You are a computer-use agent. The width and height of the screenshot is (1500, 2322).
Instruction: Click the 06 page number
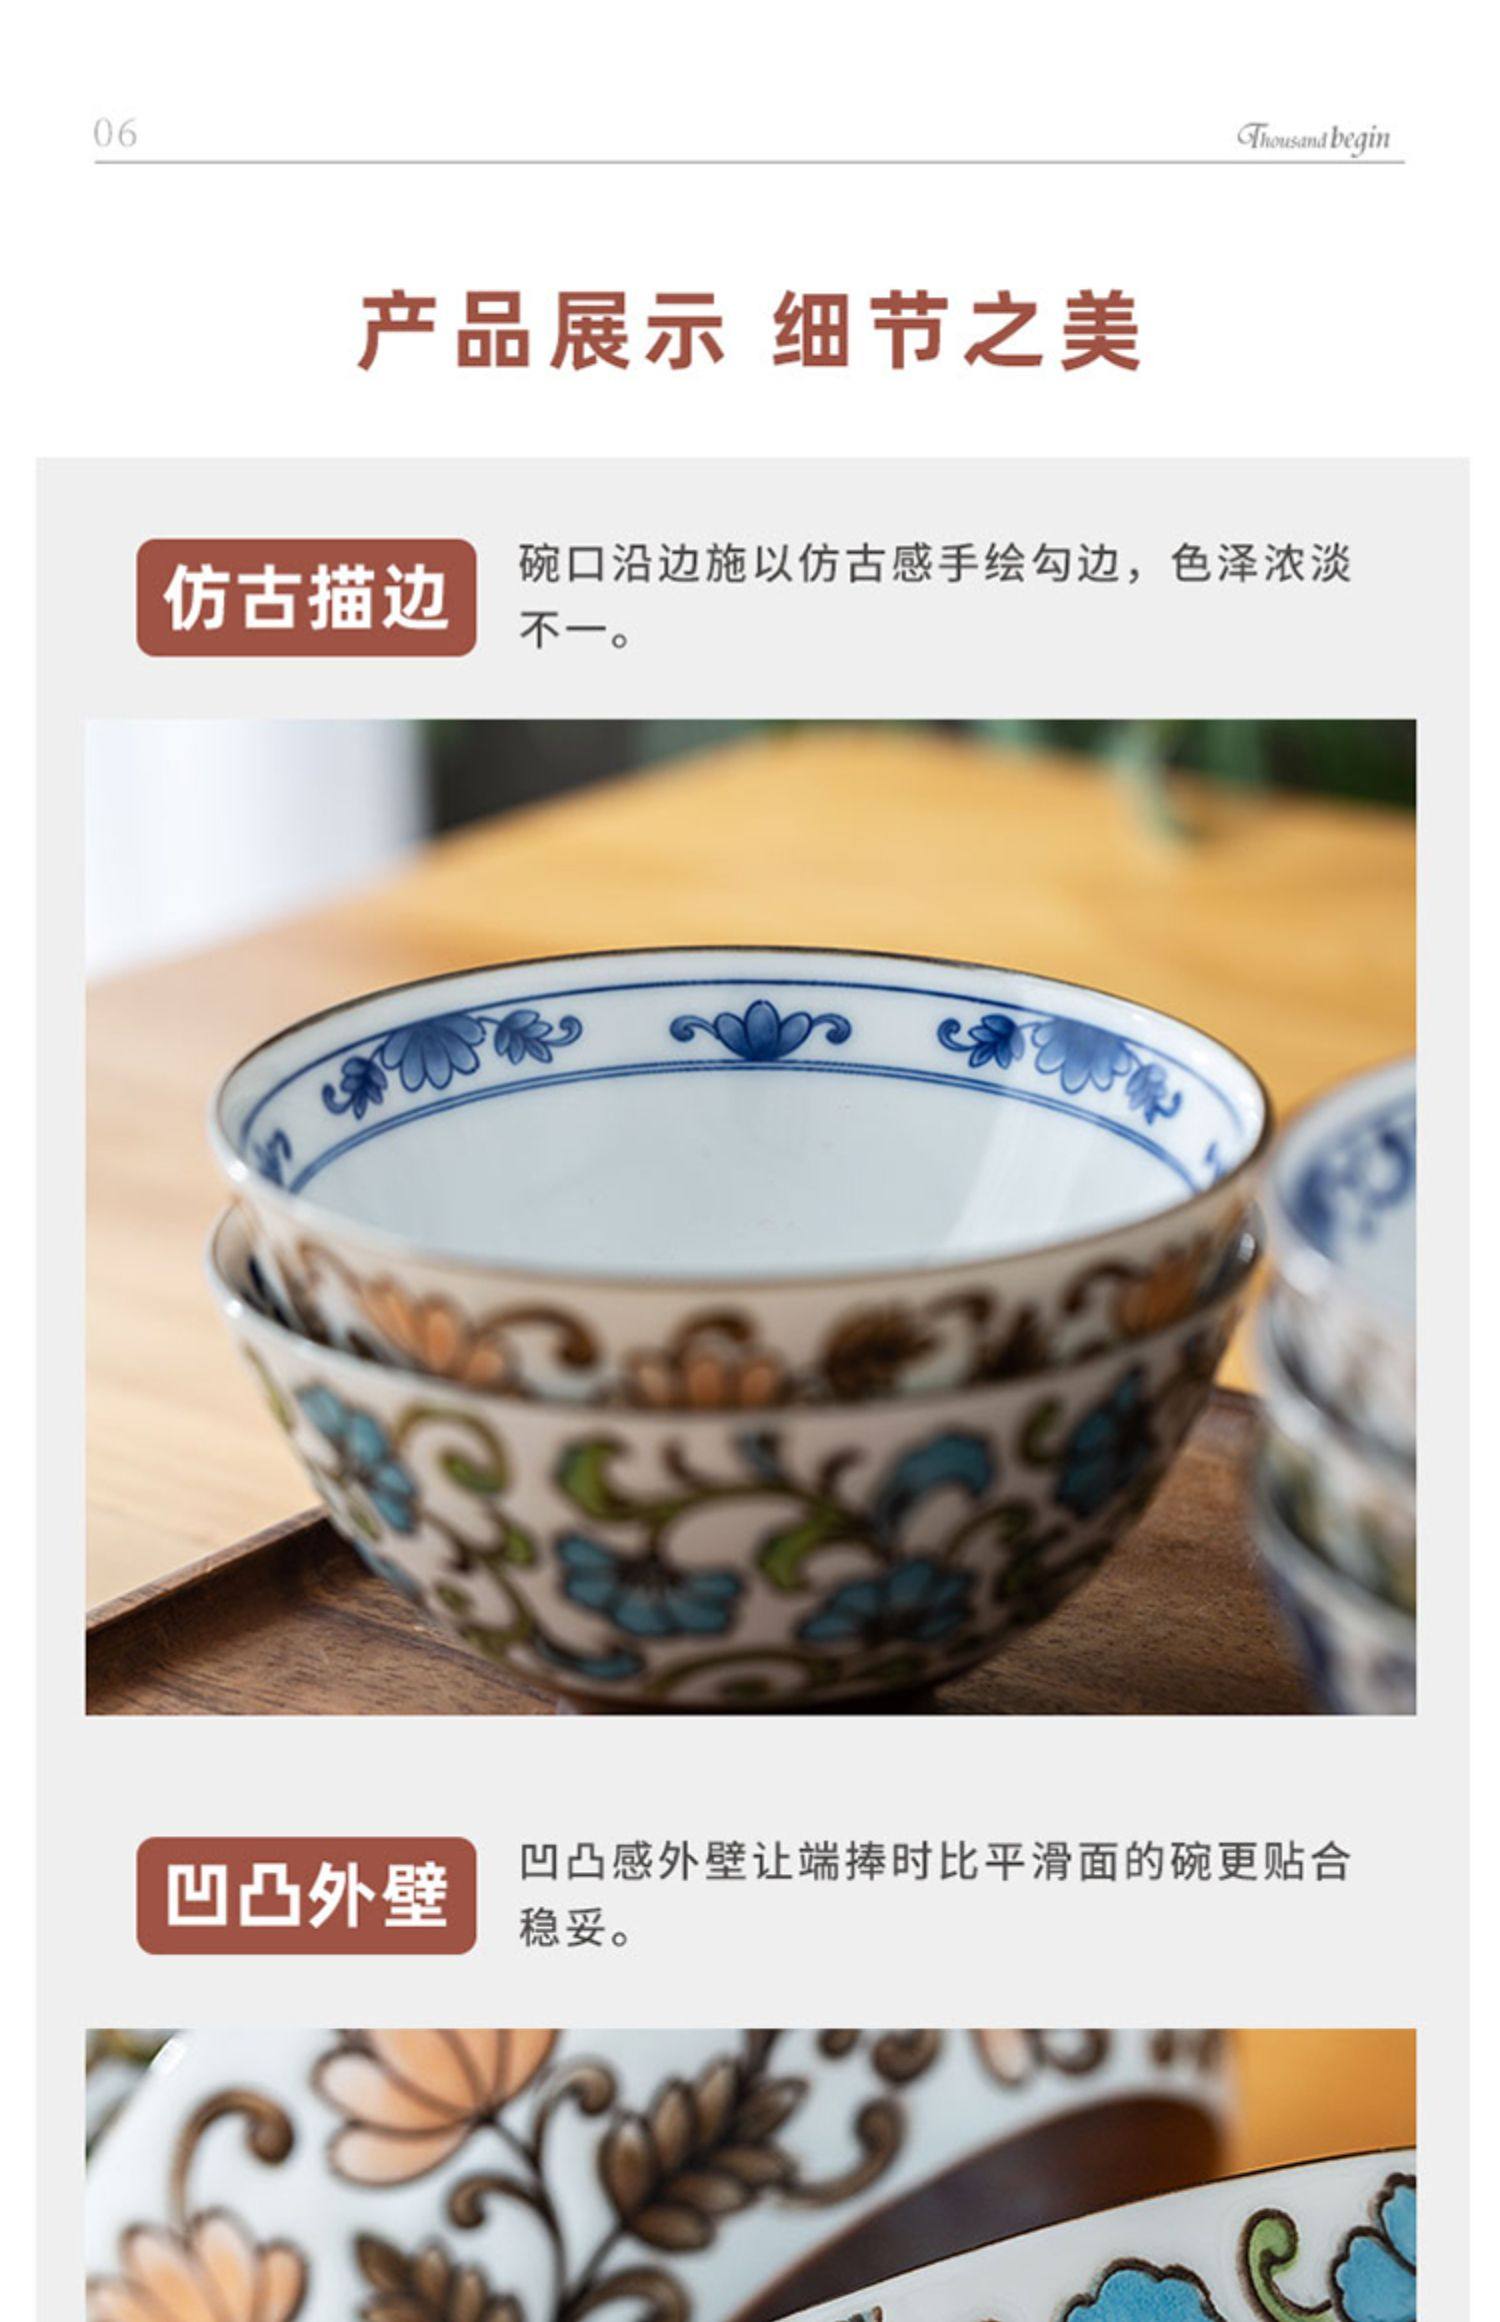[115, 133]
